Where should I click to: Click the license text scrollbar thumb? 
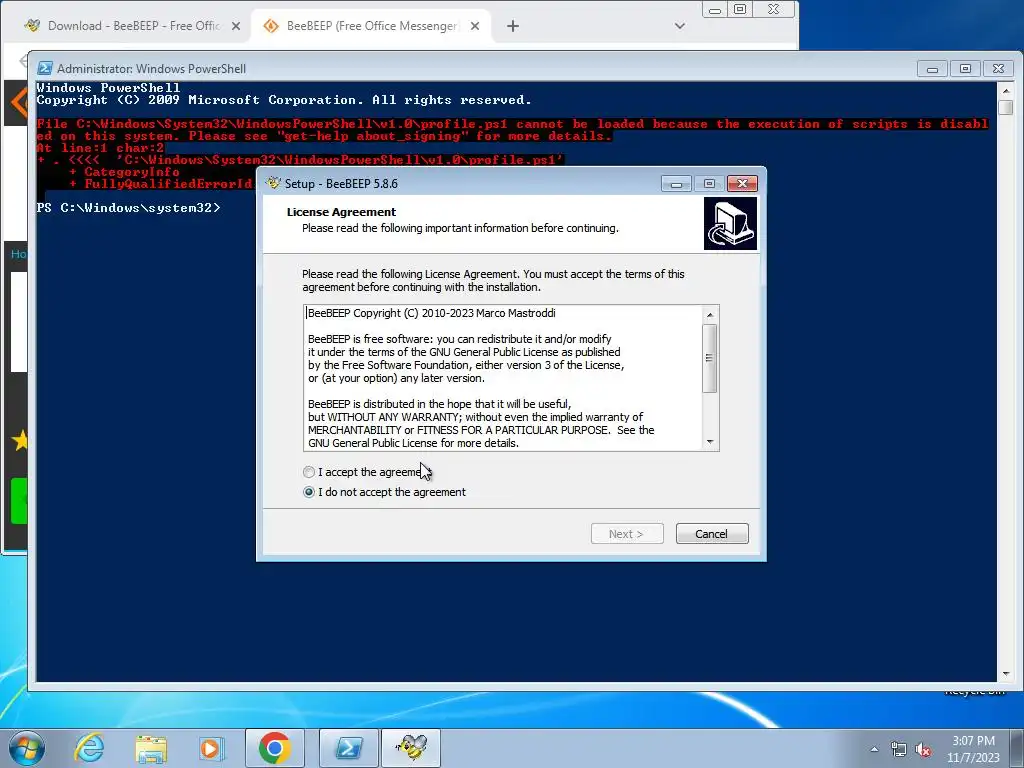pos(710,358)
